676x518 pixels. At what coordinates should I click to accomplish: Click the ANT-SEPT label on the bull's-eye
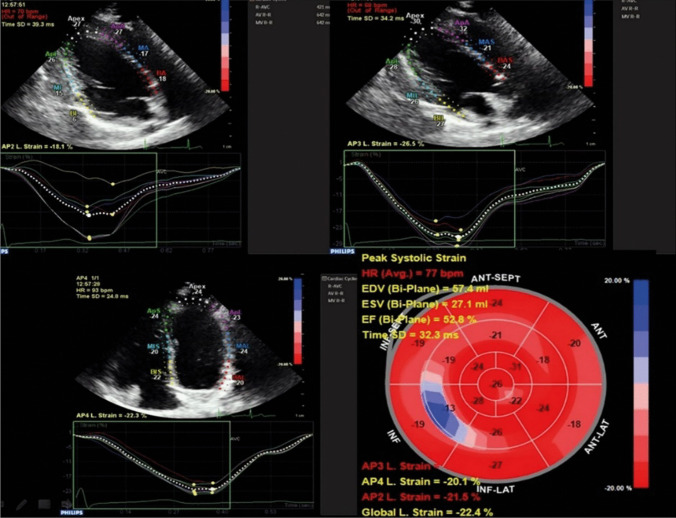click(x=496, y=278)
